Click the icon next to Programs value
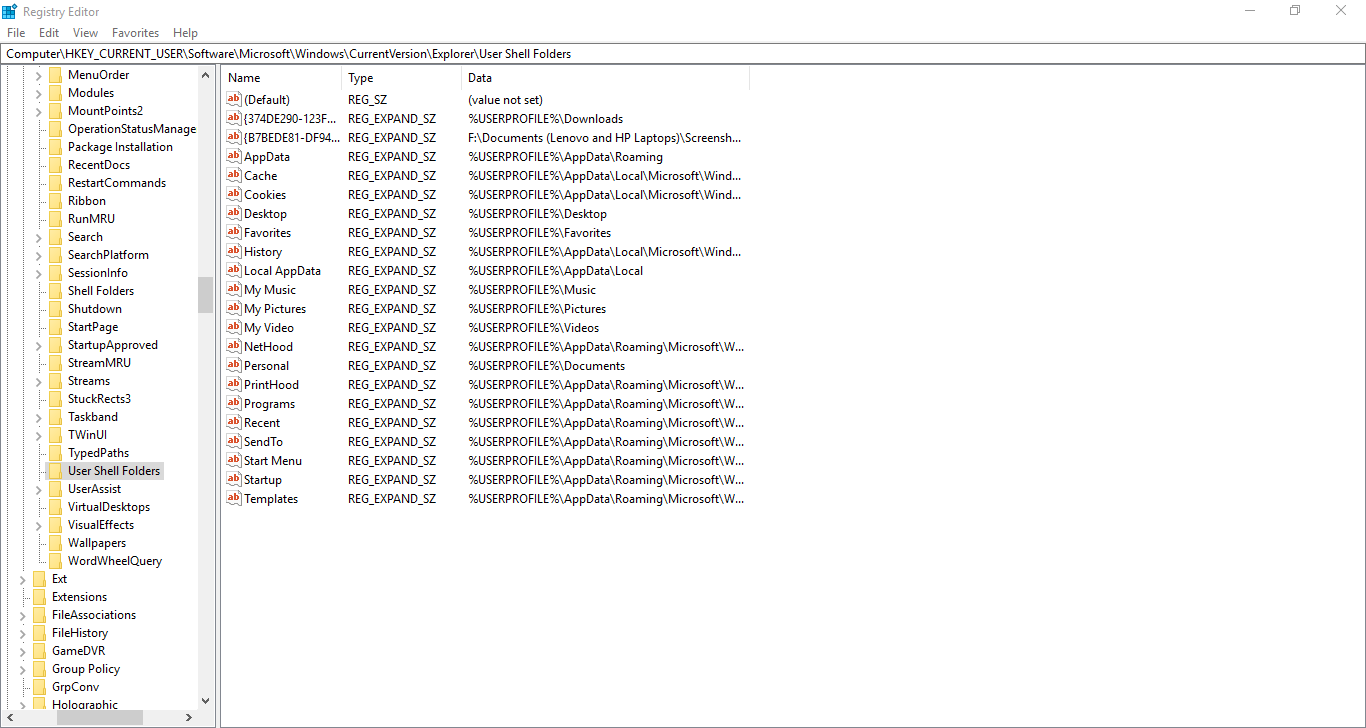This screenshot has width=1366, height=728. (234, 403)
